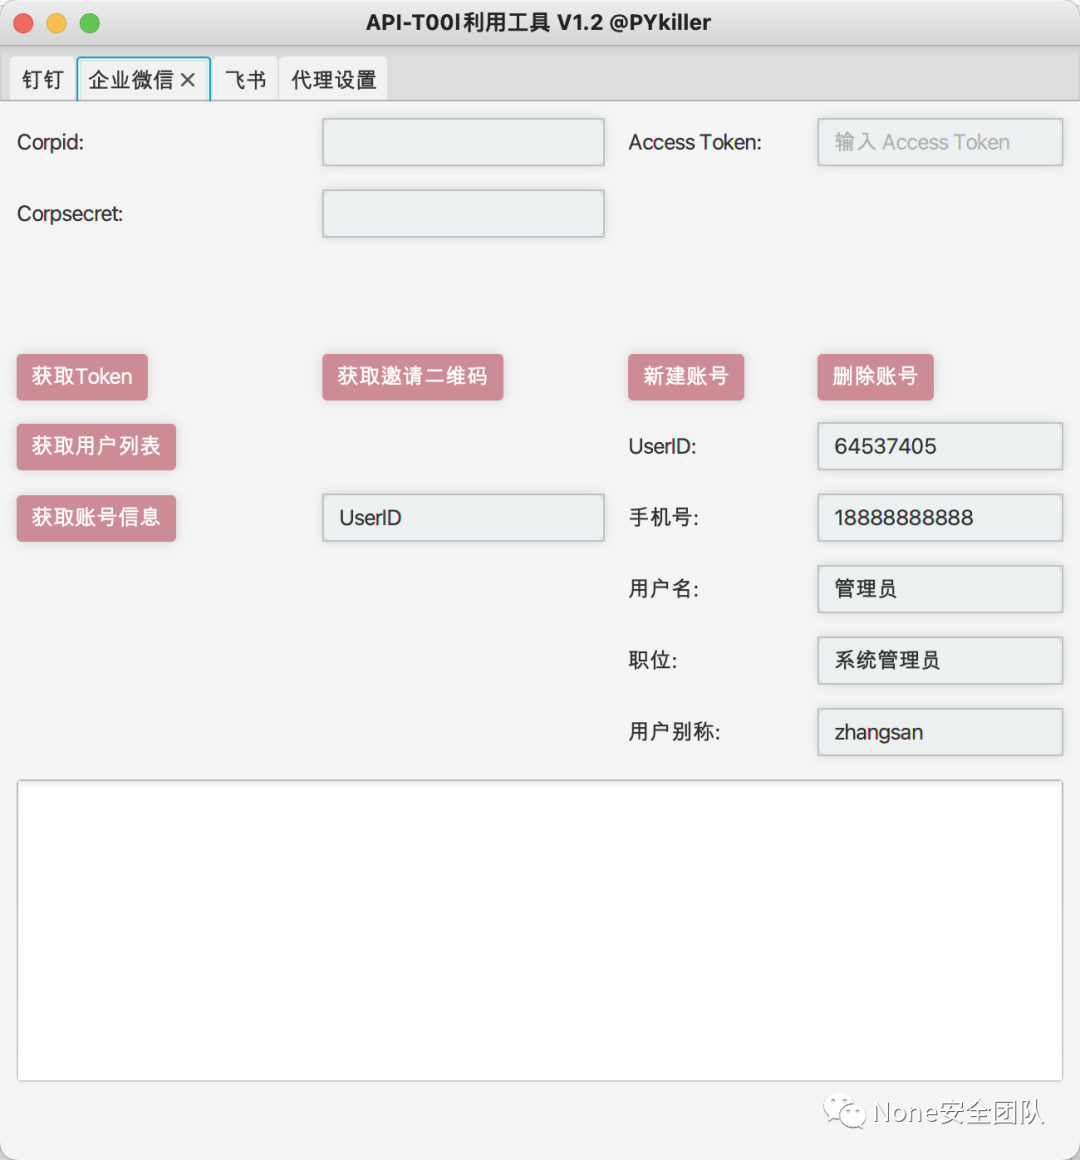This screenshot has height=1160, width=1080.
Task: Close the 企业微信 tab with its X icon
Action: pos(188,80)
